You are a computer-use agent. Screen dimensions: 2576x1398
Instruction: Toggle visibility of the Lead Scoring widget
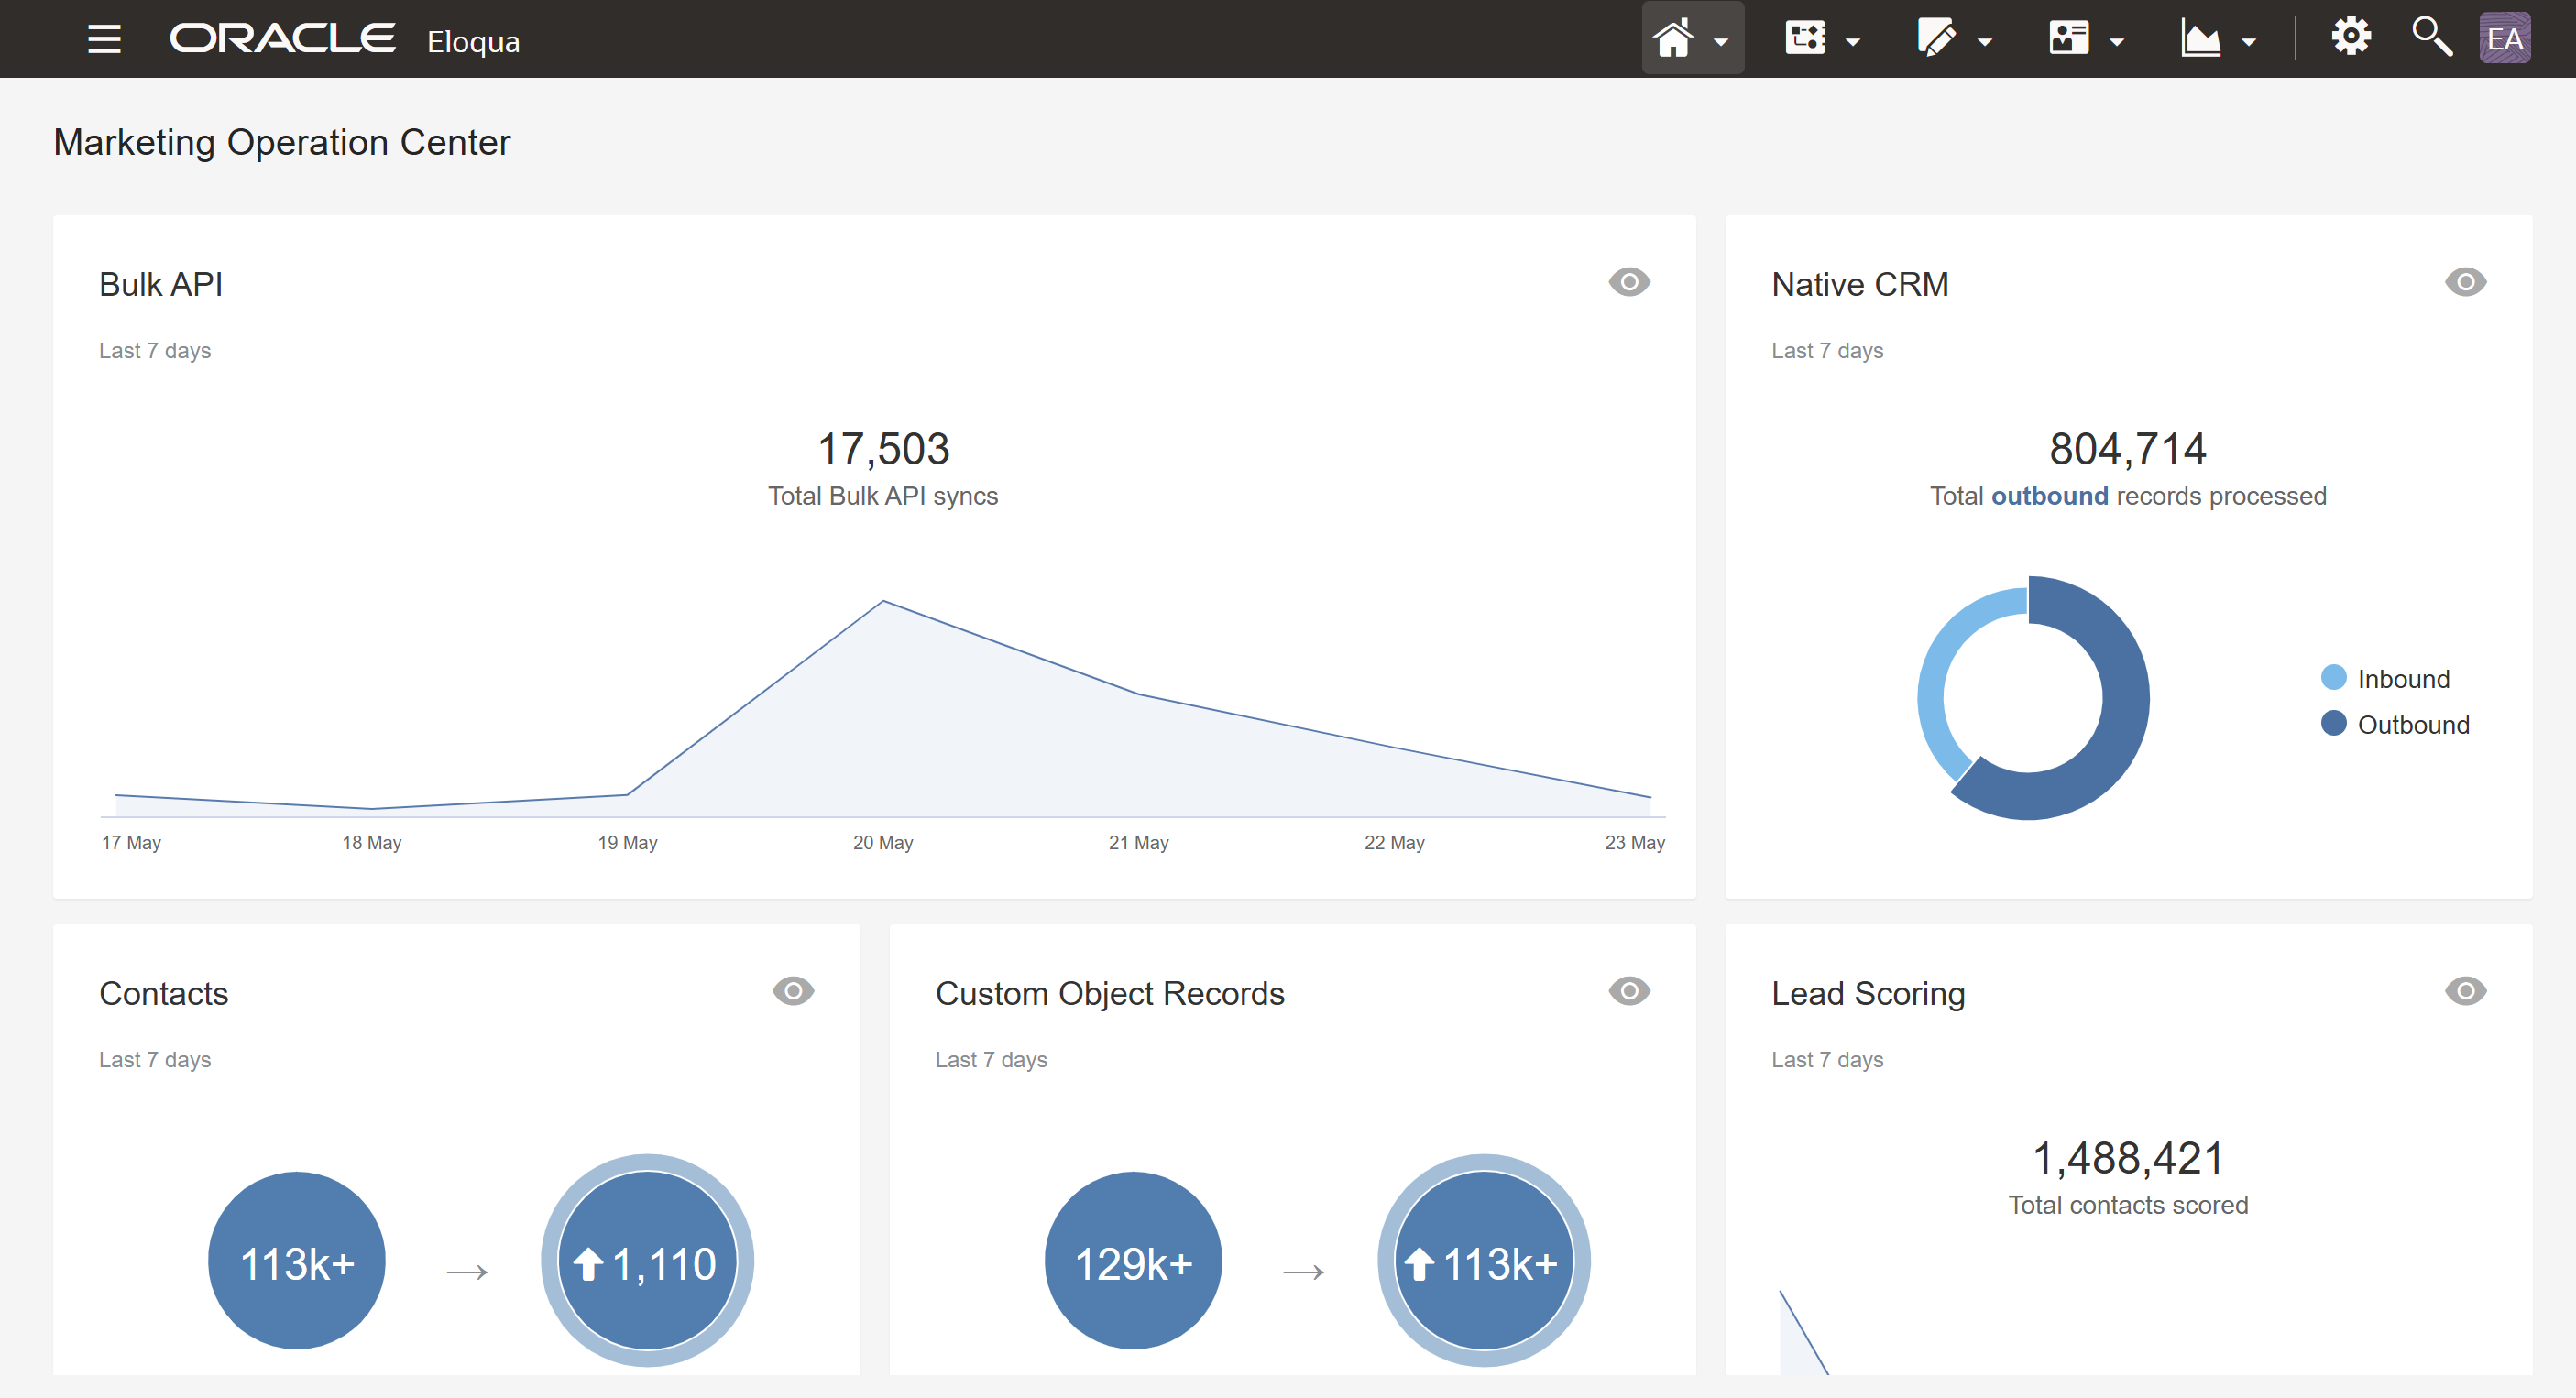point(2465,991)
